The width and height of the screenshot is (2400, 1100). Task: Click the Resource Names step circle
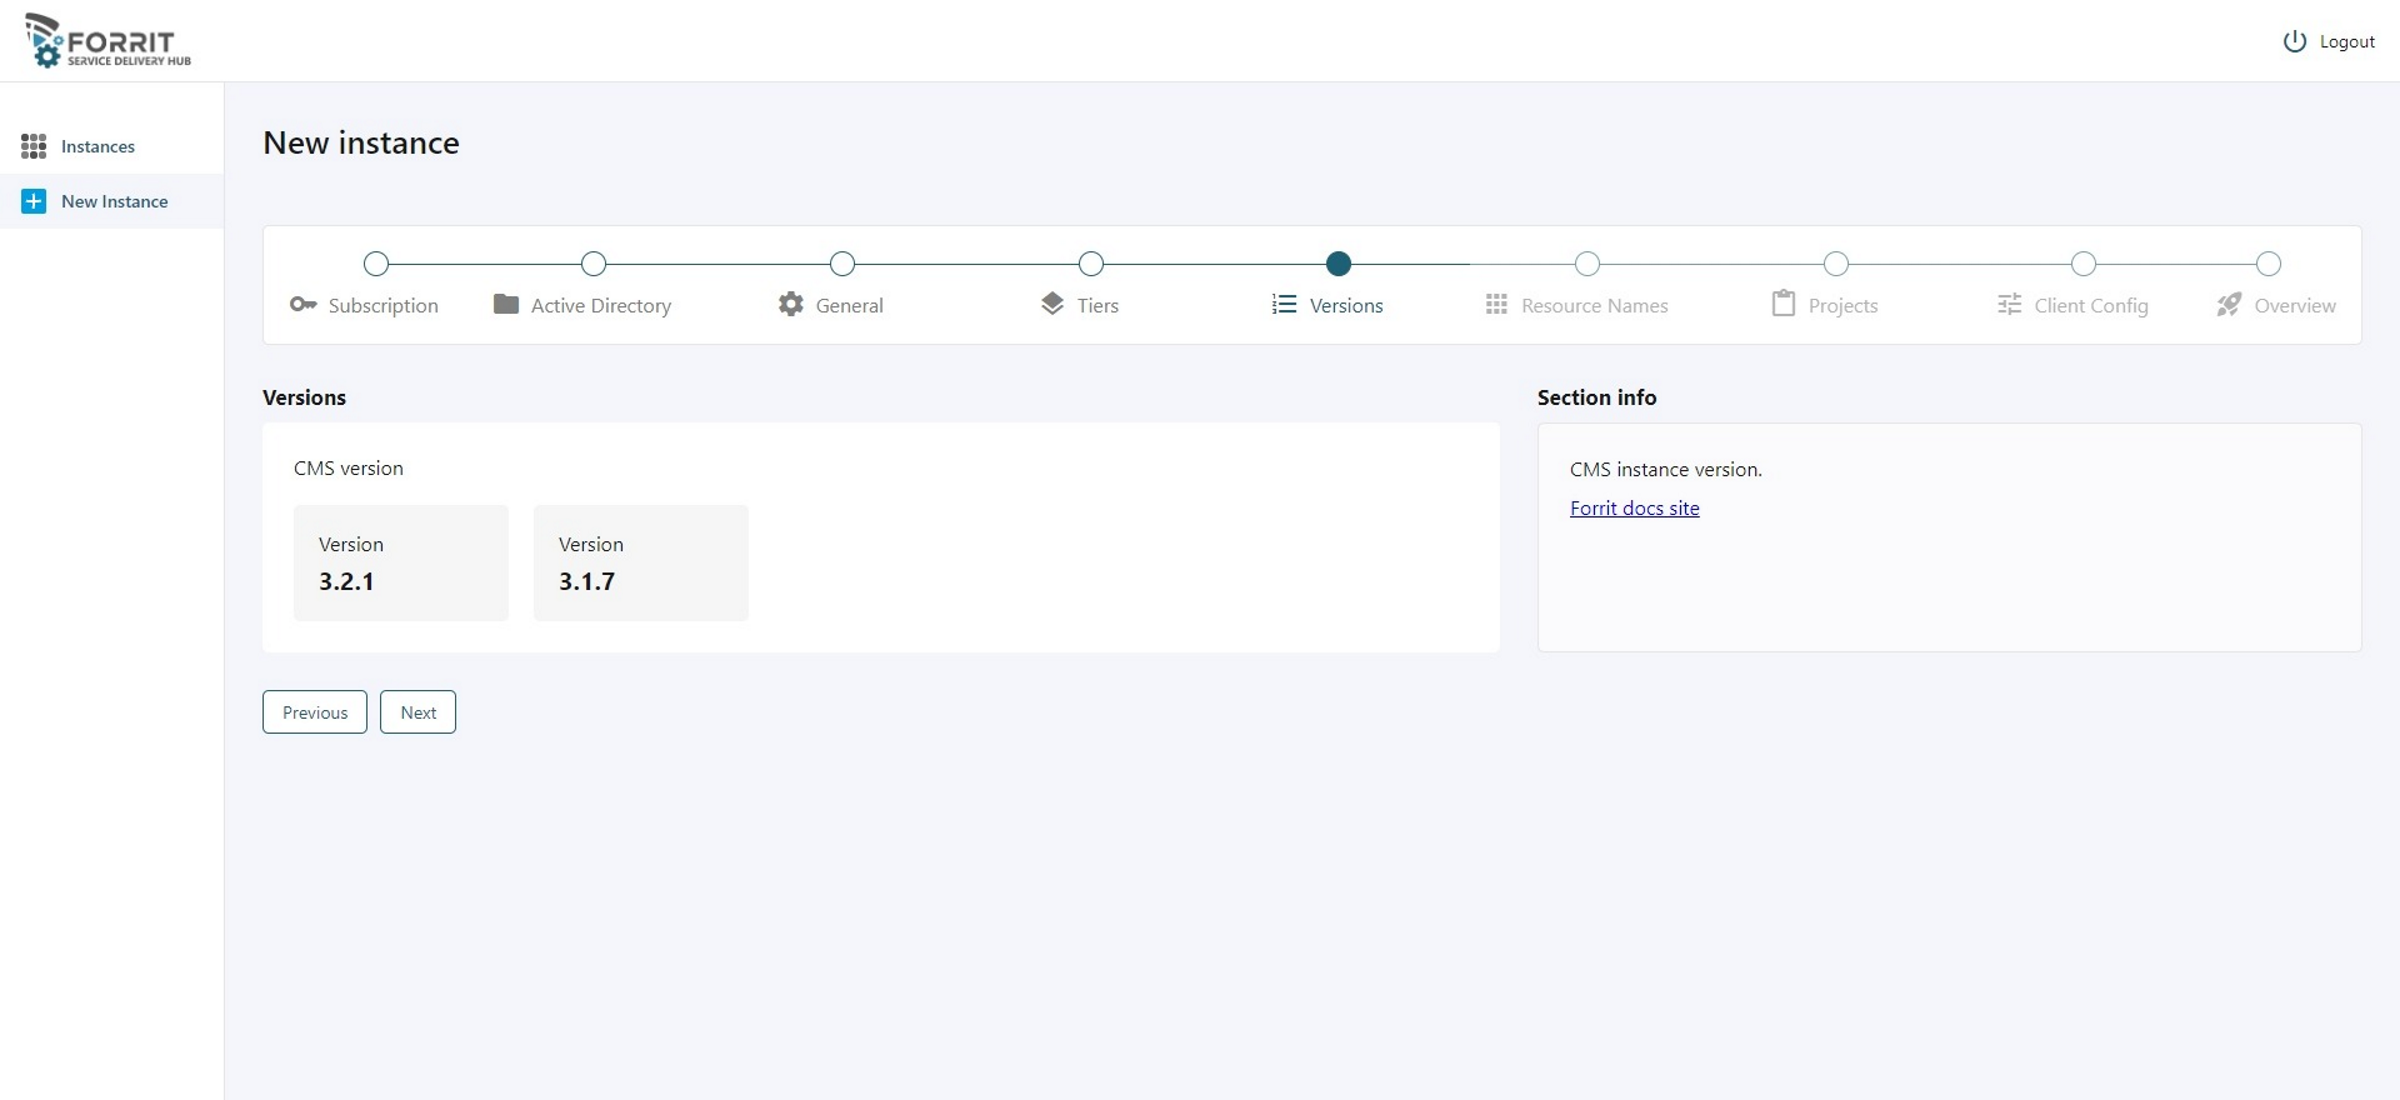click(1587, 264)
